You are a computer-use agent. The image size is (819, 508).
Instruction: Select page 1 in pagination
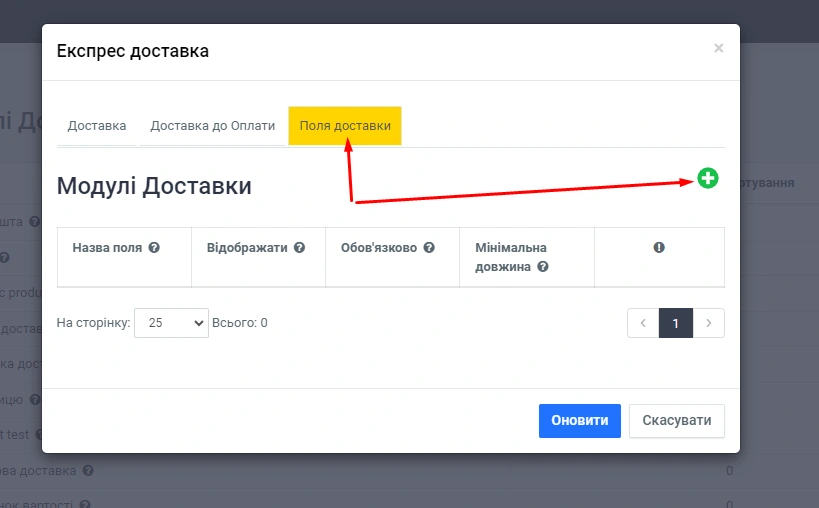pos(676,323)
